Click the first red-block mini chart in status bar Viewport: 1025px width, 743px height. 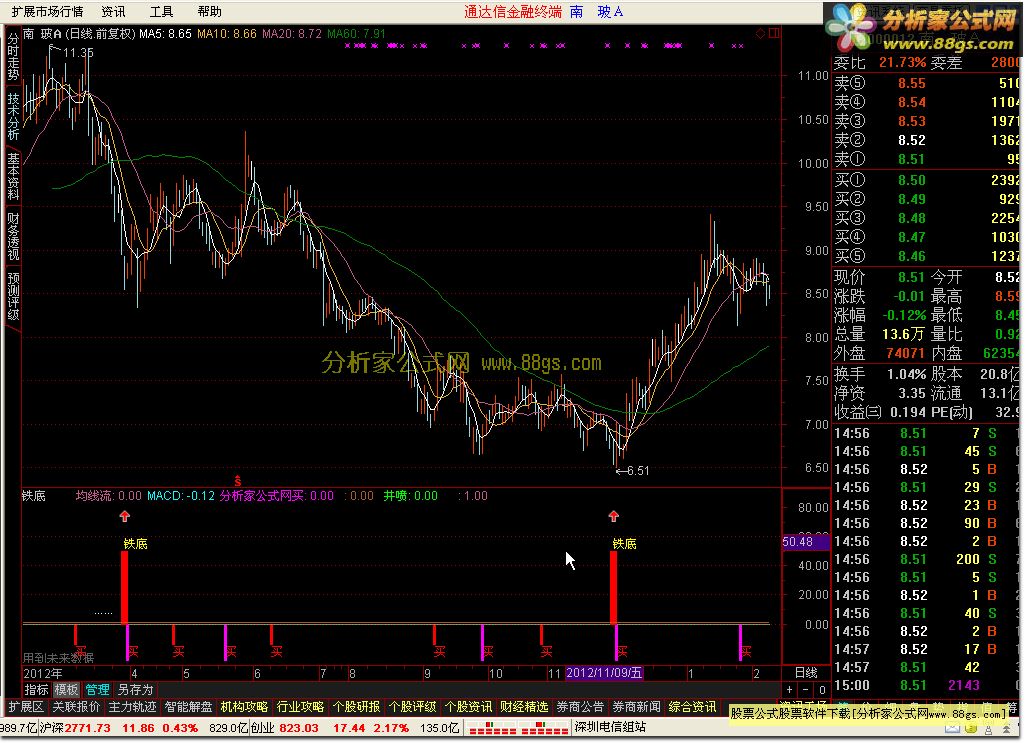coord(490,728)
